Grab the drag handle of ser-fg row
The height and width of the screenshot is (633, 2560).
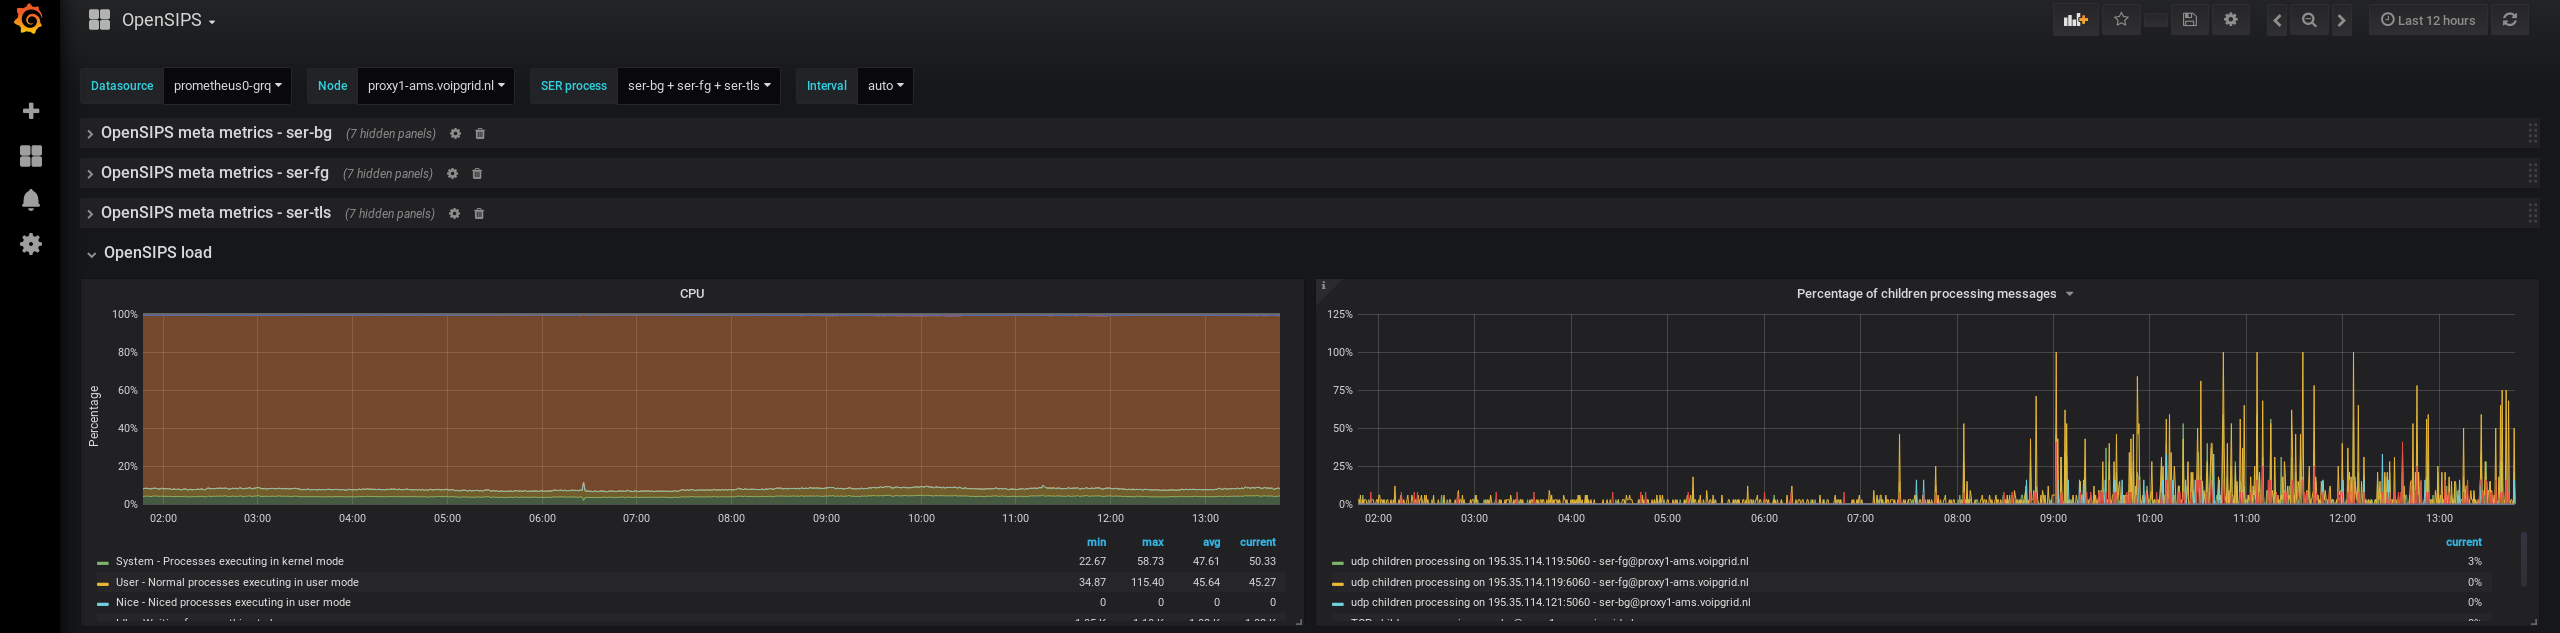2532,173
